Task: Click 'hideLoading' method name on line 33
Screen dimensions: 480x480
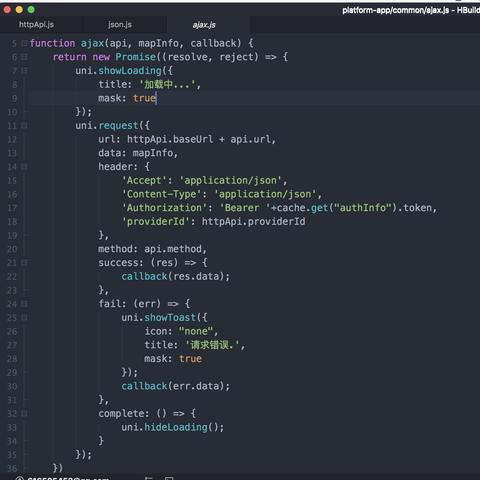Action: click(x=176, y=427)
